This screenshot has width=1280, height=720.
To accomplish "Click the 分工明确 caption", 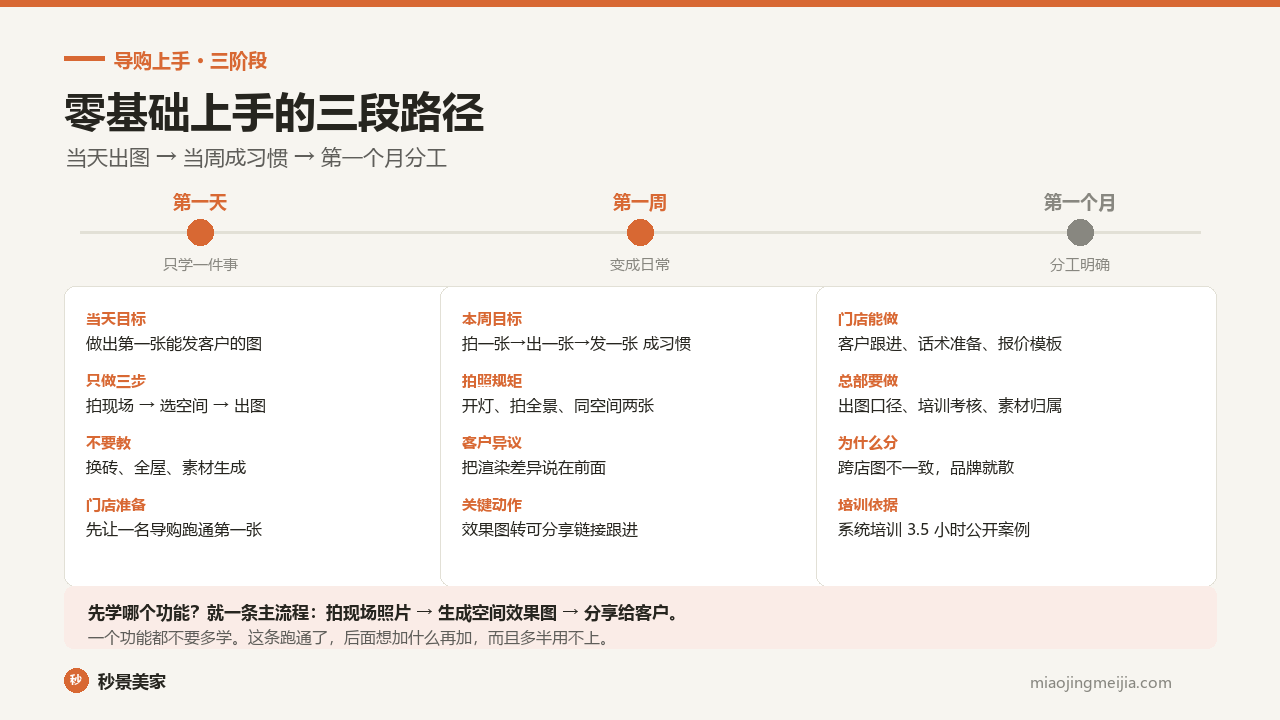I will click(x=1080, y=265).
